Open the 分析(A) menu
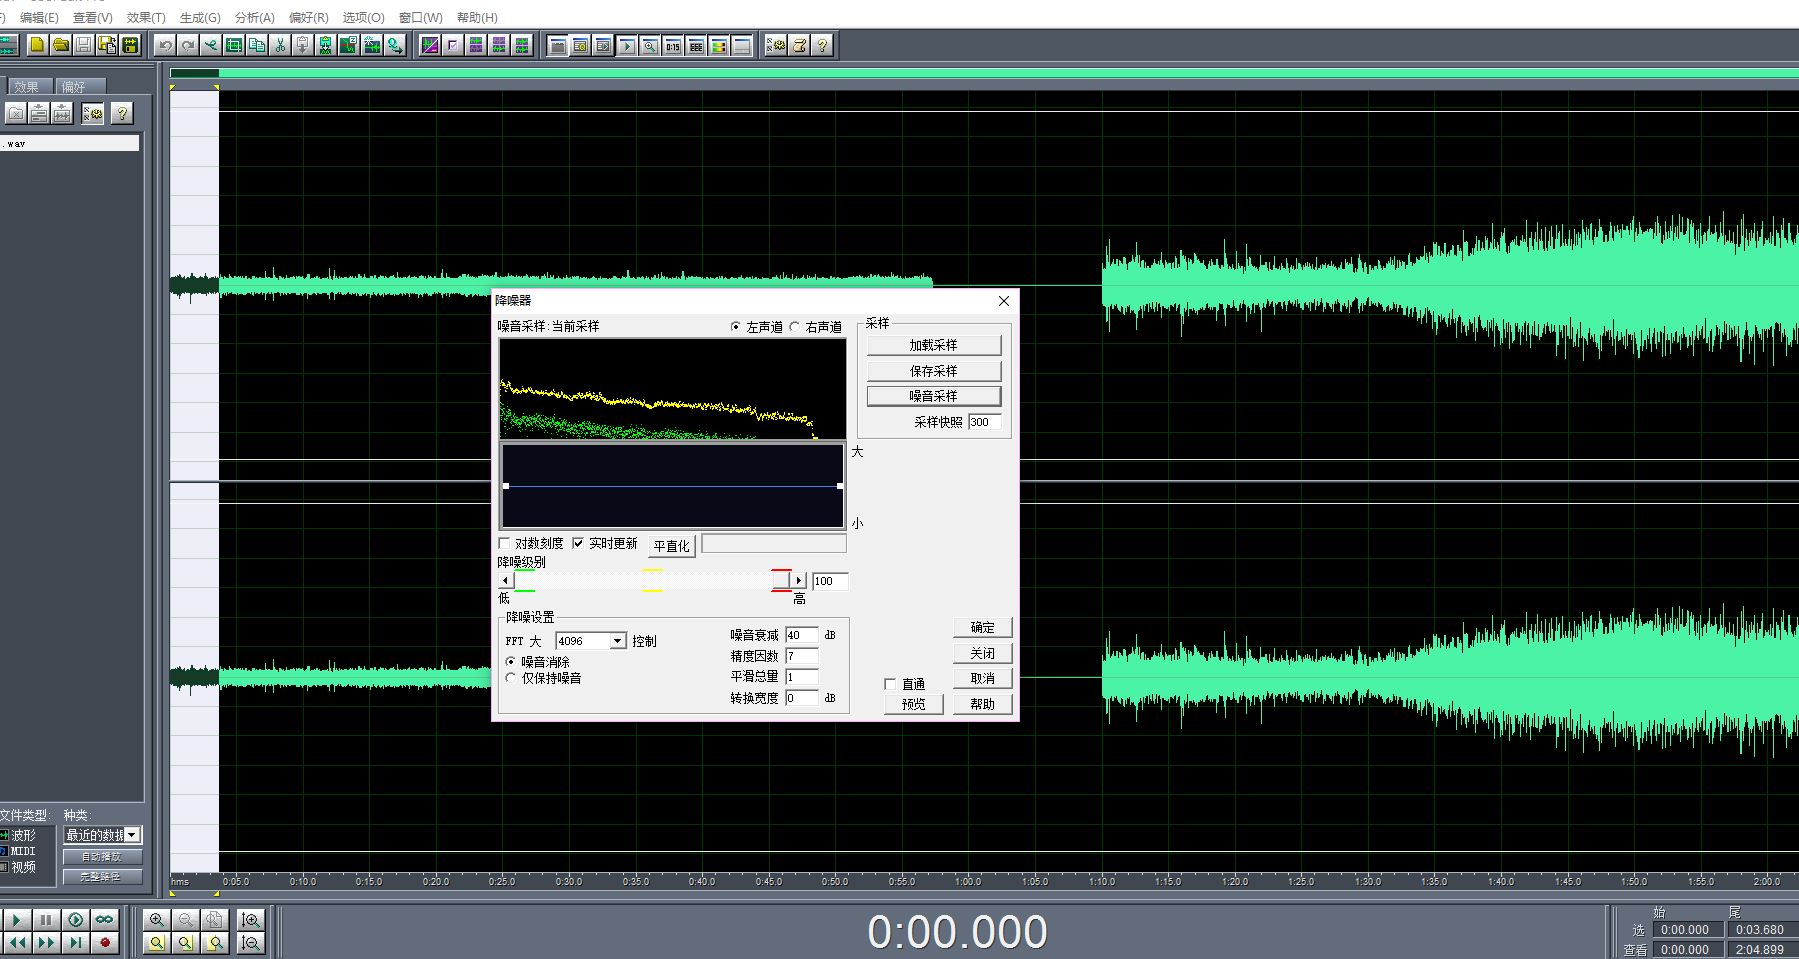Screen dimensions: 1799x959 (254, 18)
